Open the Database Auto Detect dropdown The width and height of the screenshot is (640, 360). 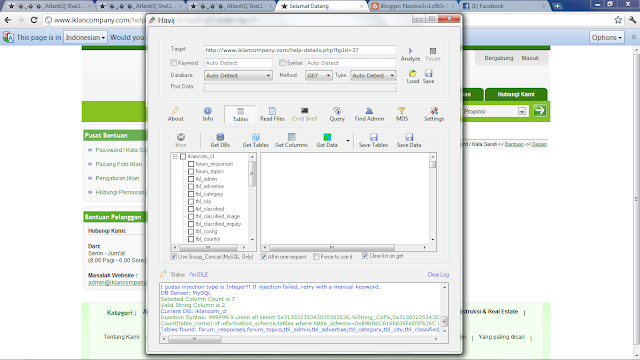tap(238, 76)
